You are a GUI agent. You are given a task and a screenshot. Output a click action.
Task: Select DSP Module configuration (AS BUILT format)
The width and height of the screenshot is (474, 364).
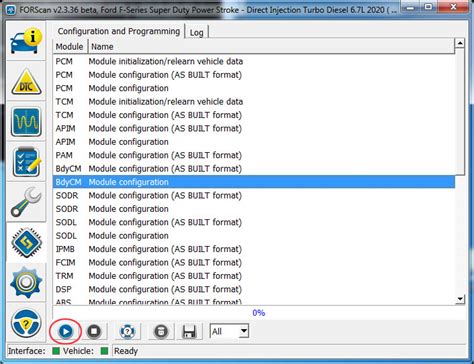[x=254, y=289]
